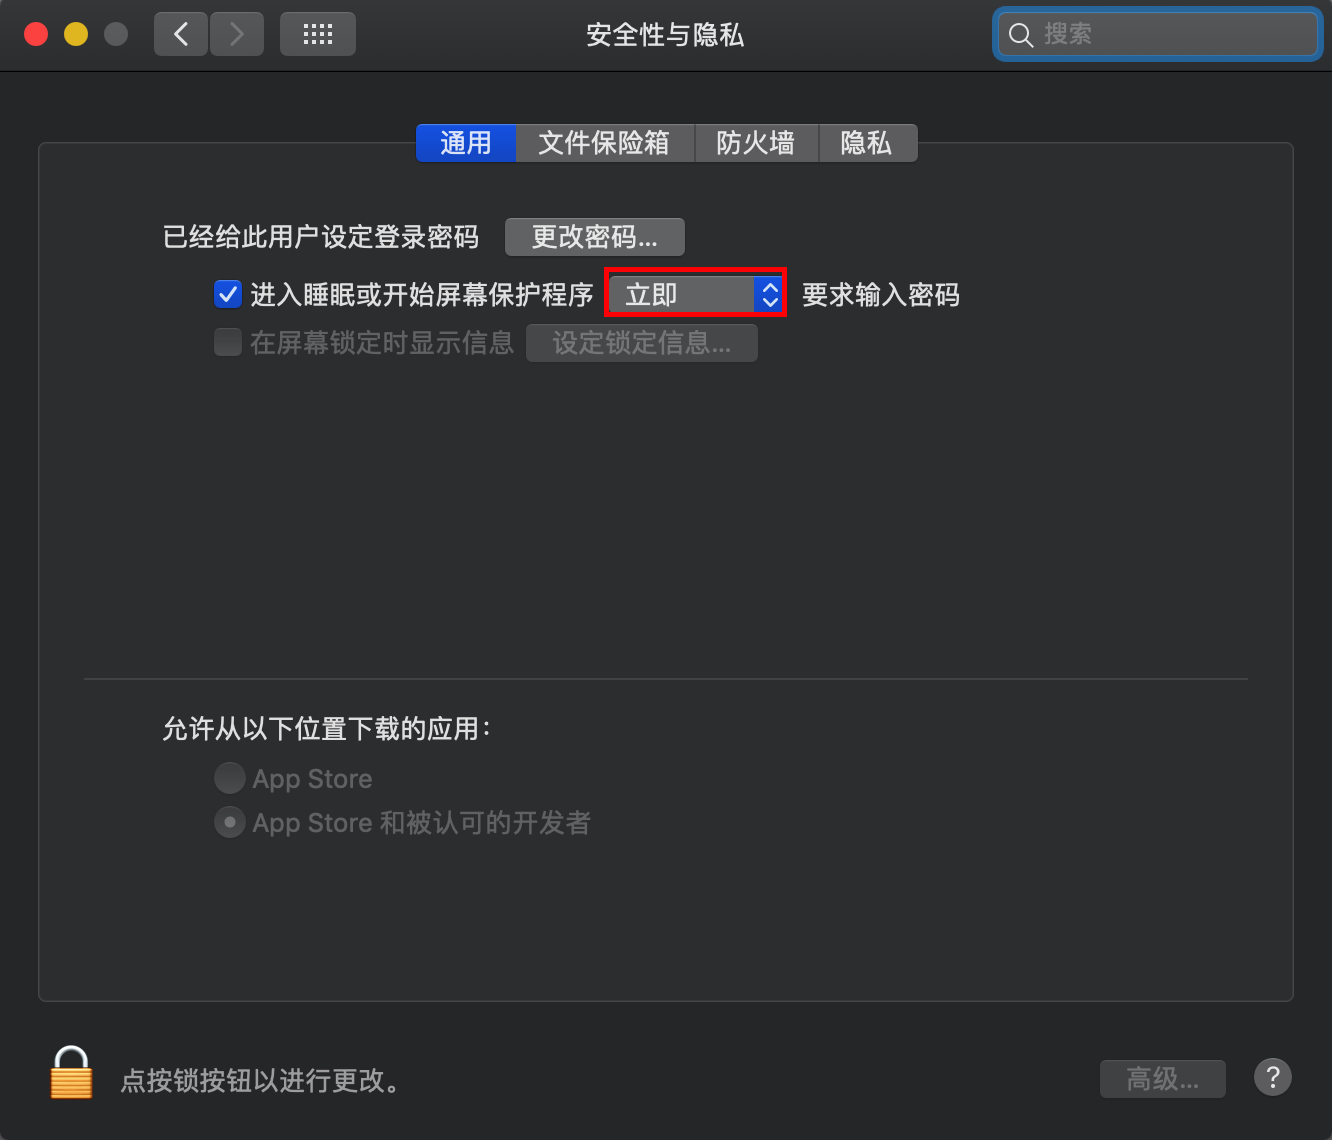Screen dimensions: 1332x1140
Task: Click into the 搜索 input field
Action: coord(1158,35)
